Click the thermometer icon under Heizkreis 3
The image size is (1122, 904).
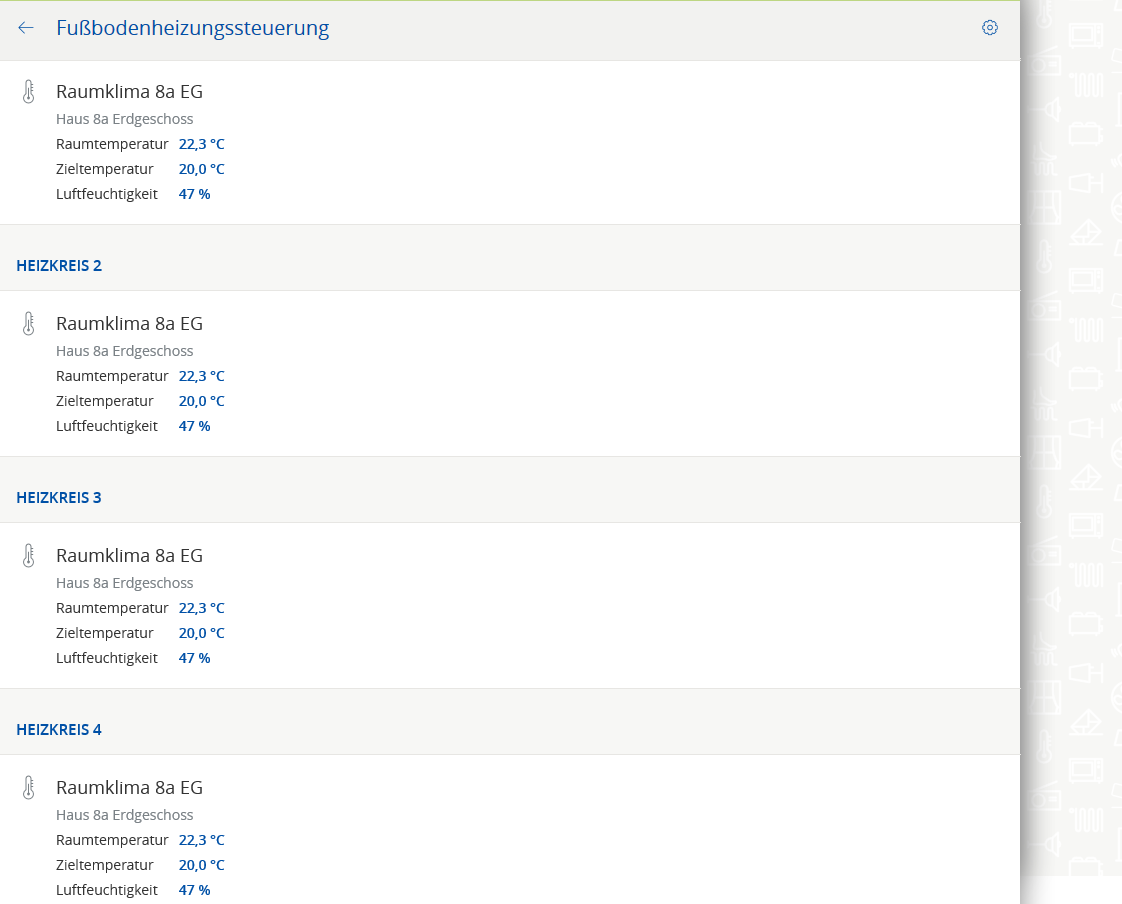[x=28, y=556]
